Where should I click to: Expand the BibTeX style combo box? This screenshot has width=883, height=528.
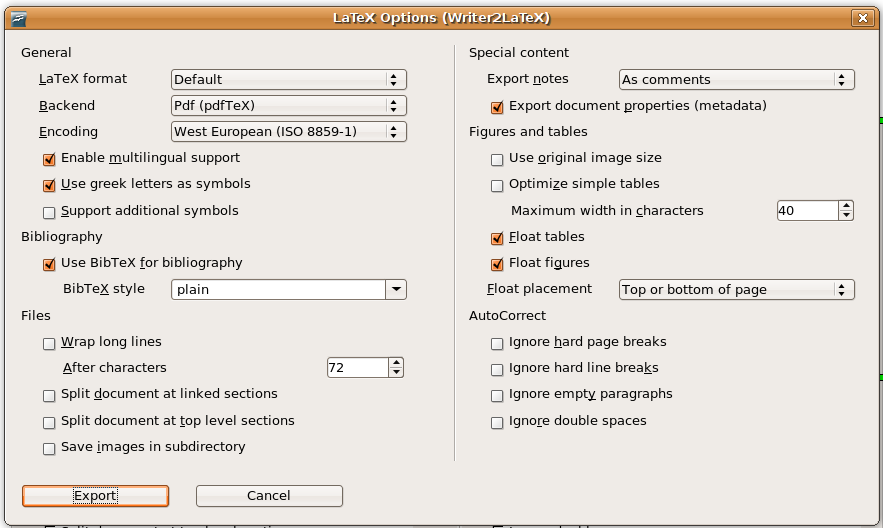(396, 290)
